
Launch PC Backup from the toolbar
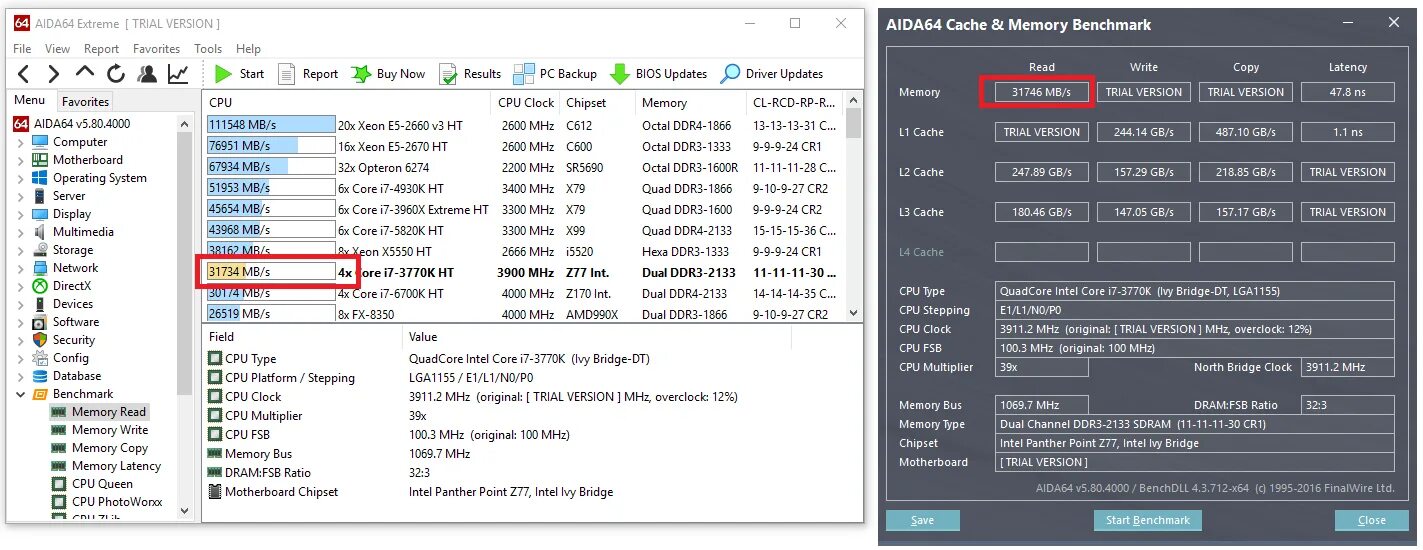523,73
